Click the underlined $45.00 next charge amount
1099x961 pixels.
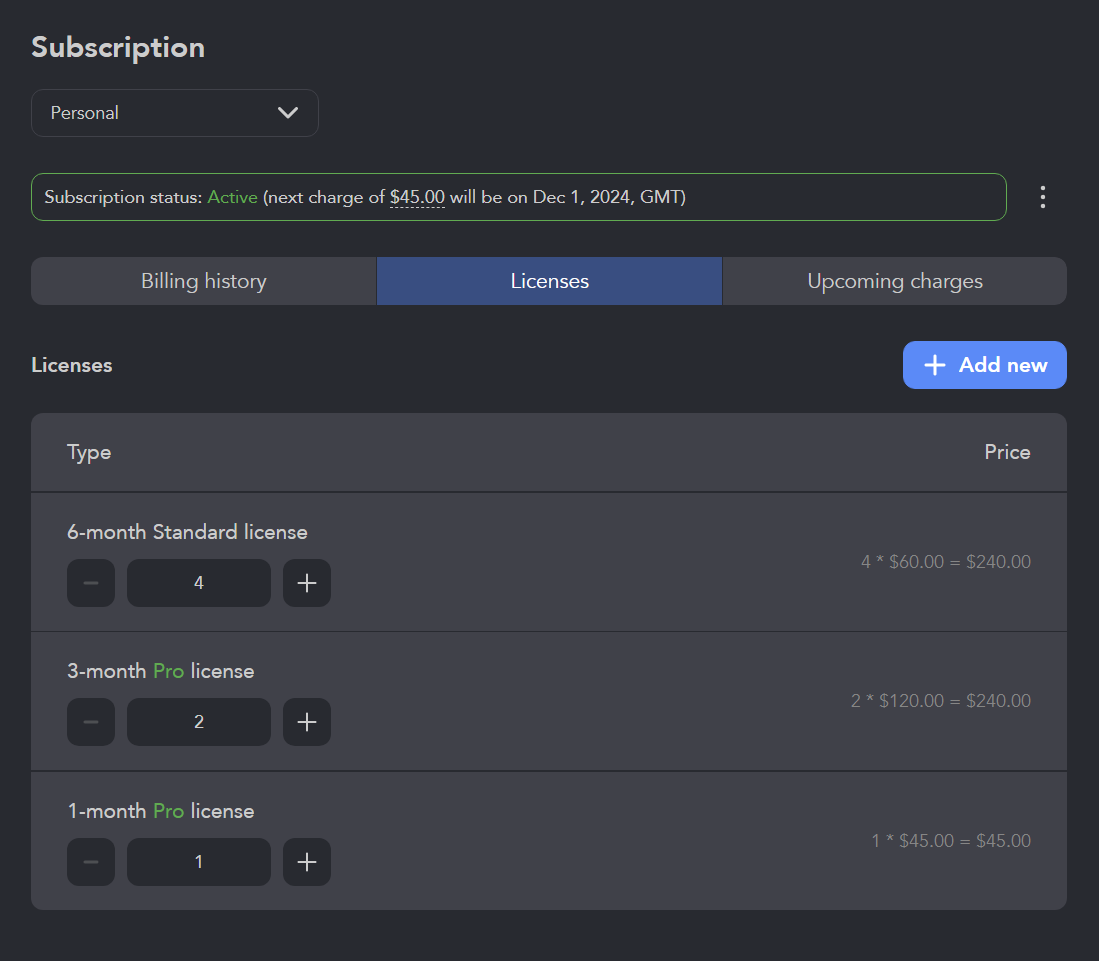pyautogui.click(x=417, y=198)
